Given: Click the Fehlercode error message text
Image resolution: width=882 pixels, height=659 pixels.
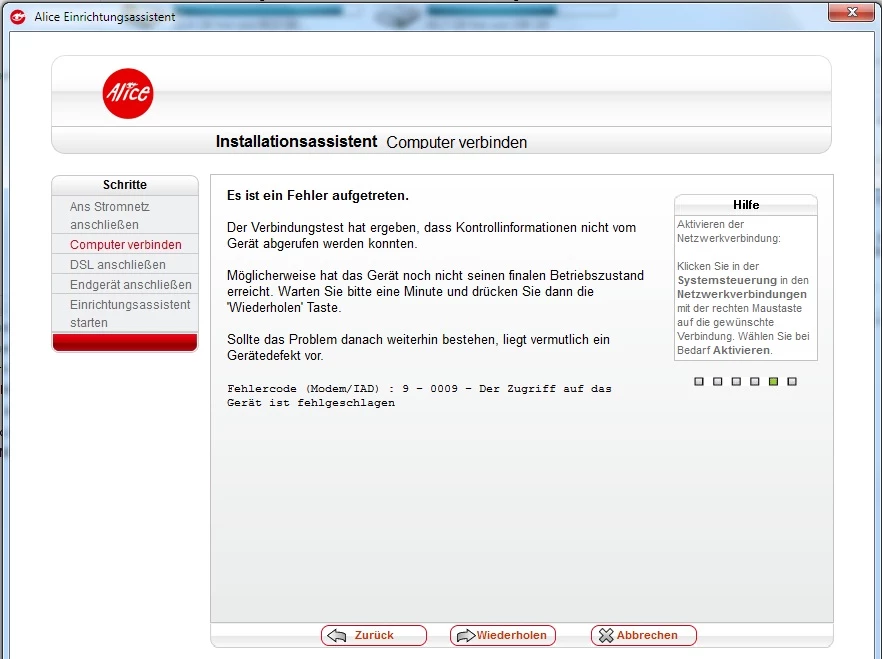Looking at the screenshot, I should (419, 395).
